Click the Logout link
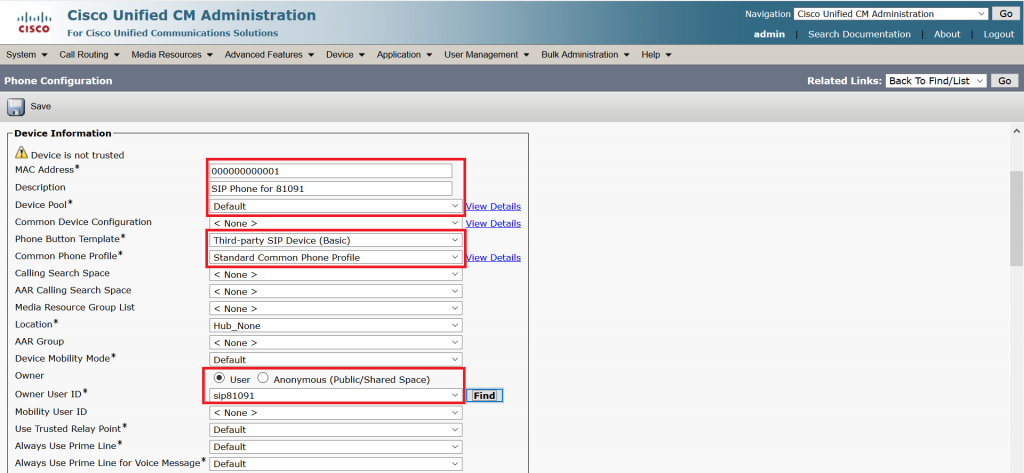This screenshot has width=1024, height=473. point(998,34)
